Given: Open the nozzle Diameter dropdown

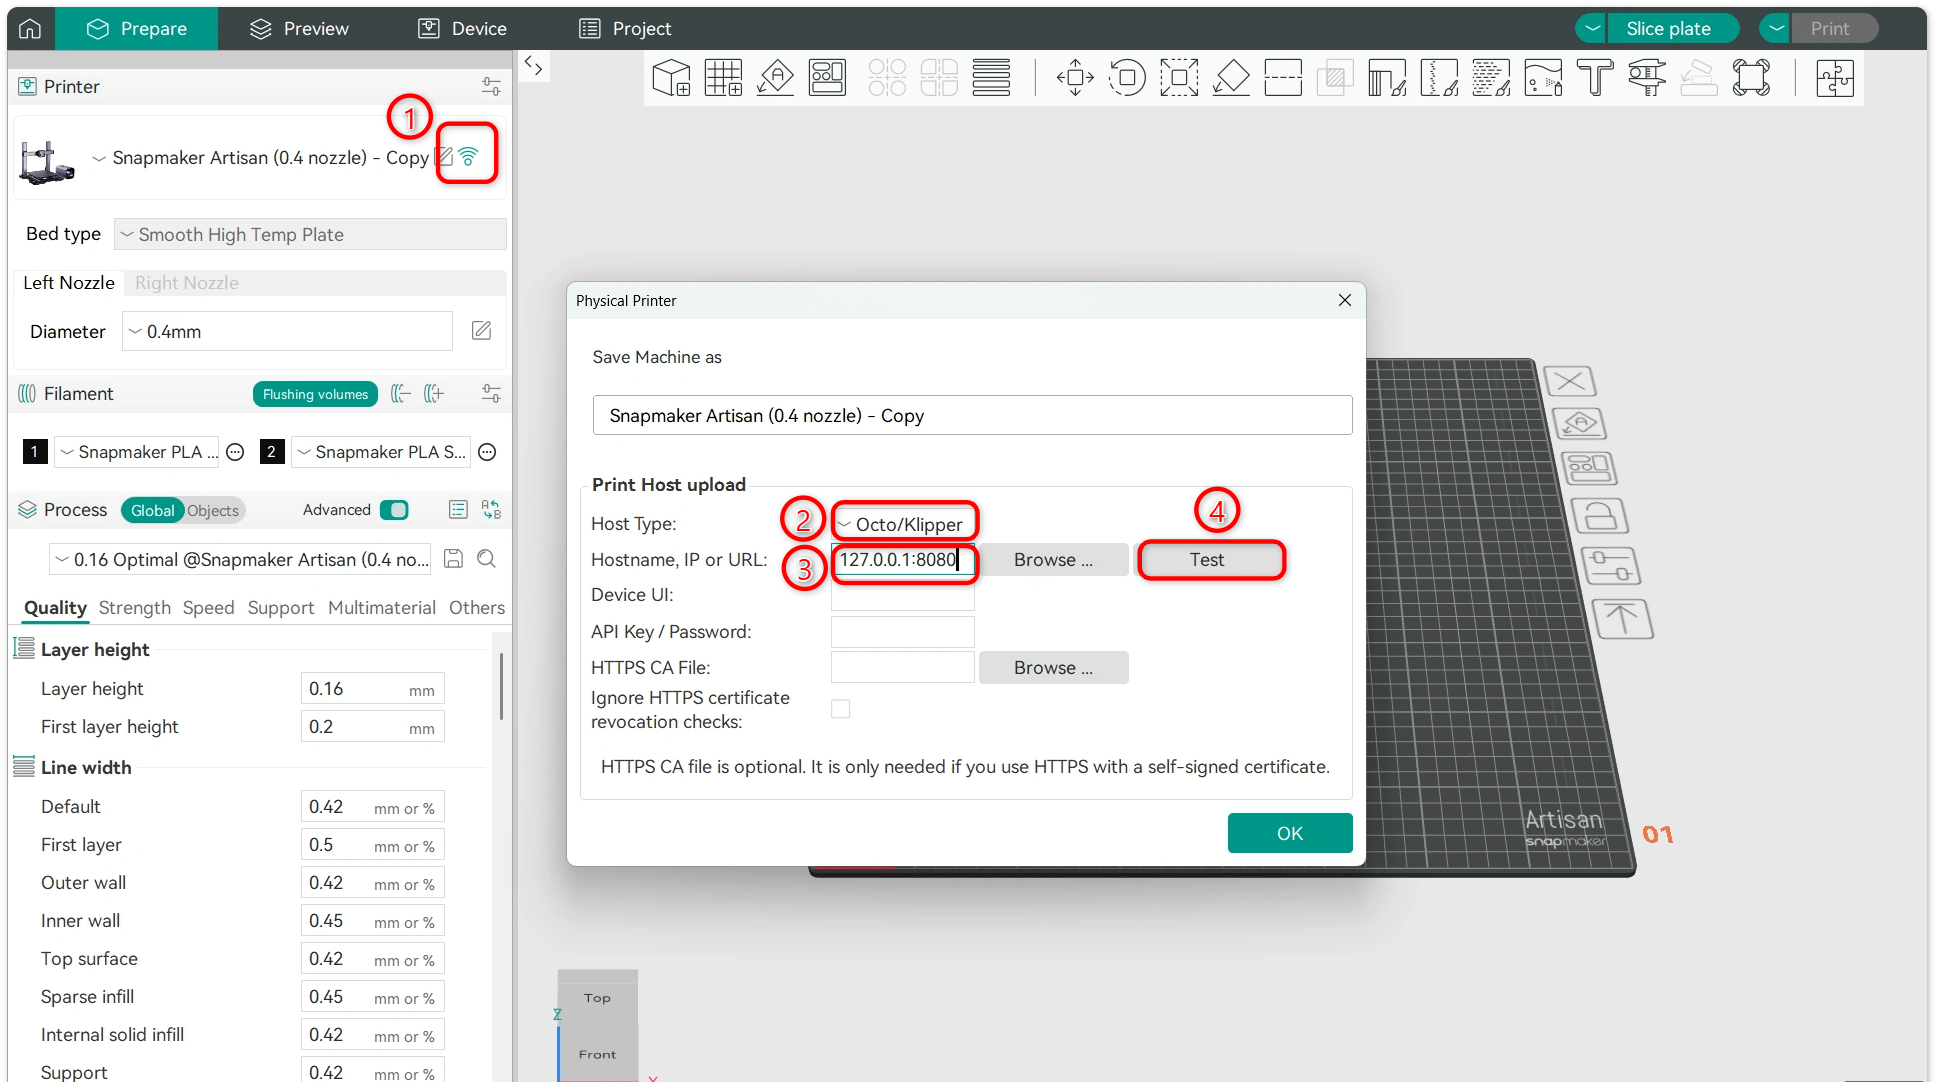Looking at the screenshot, I should click(287, 331).
